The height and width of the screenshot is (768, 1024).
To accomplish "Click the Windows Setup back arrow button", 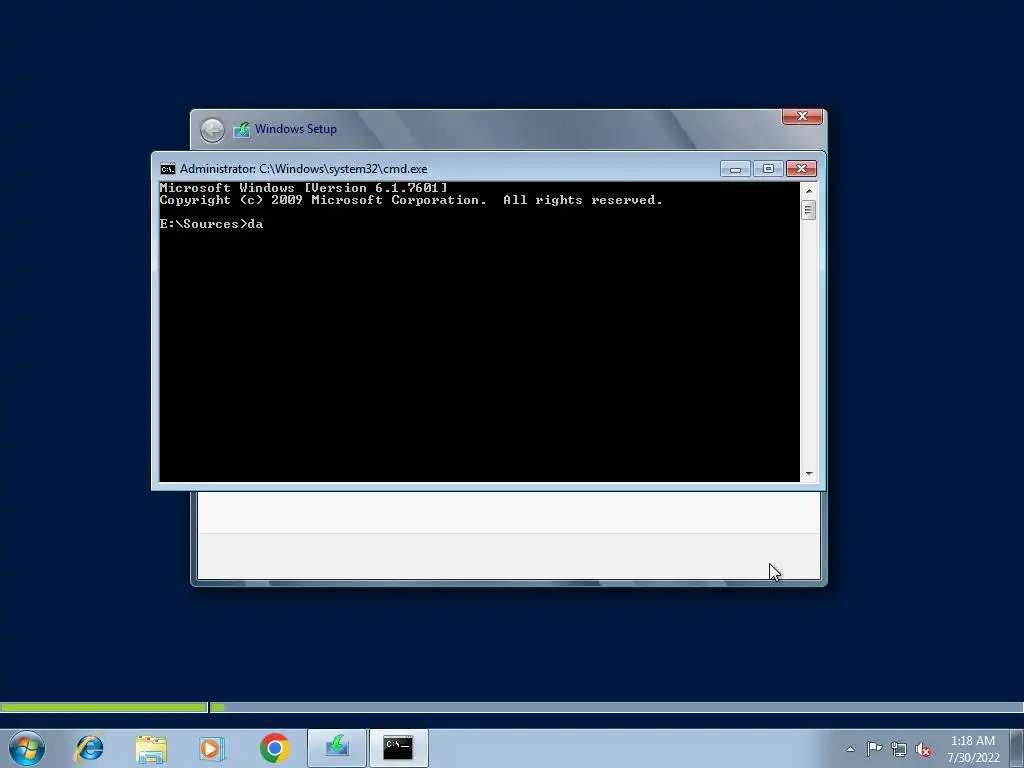I will coord(212,130).
